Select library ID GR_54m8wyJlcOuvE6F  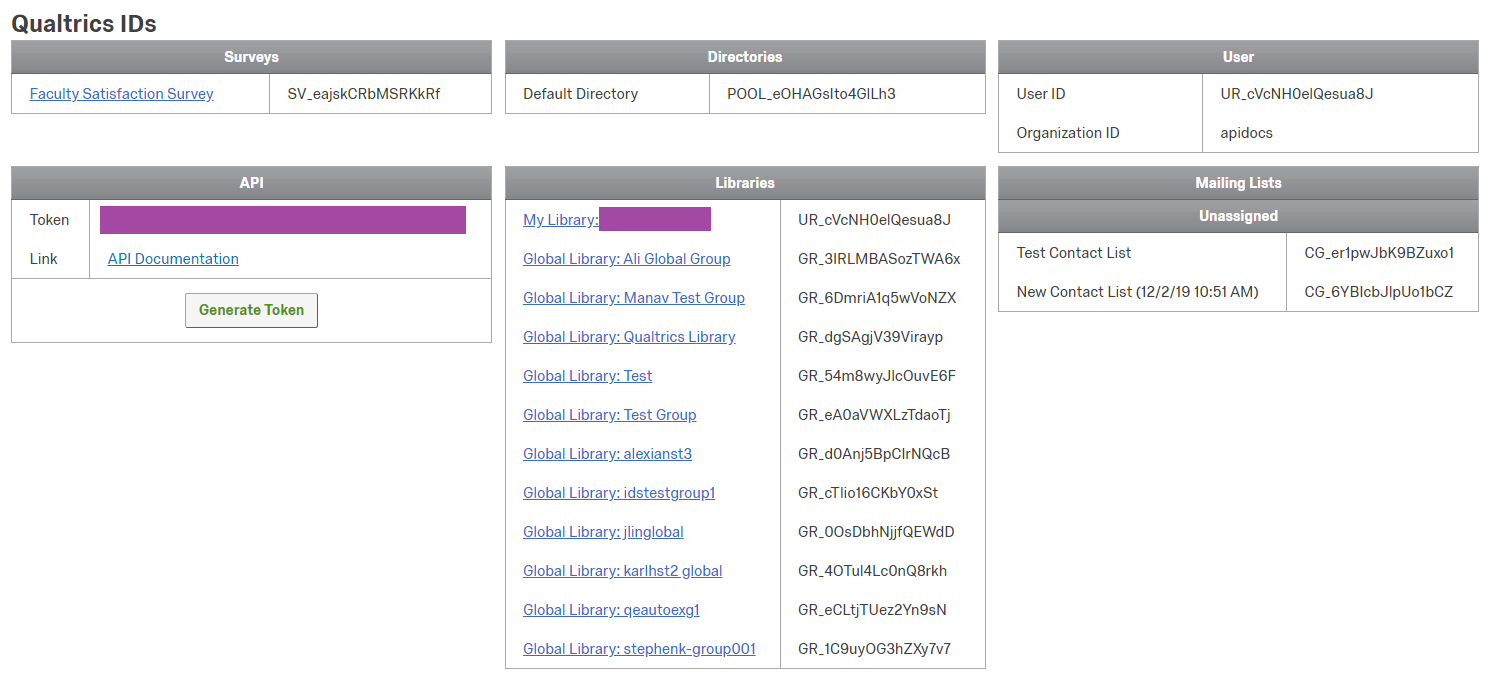[877, 376]
